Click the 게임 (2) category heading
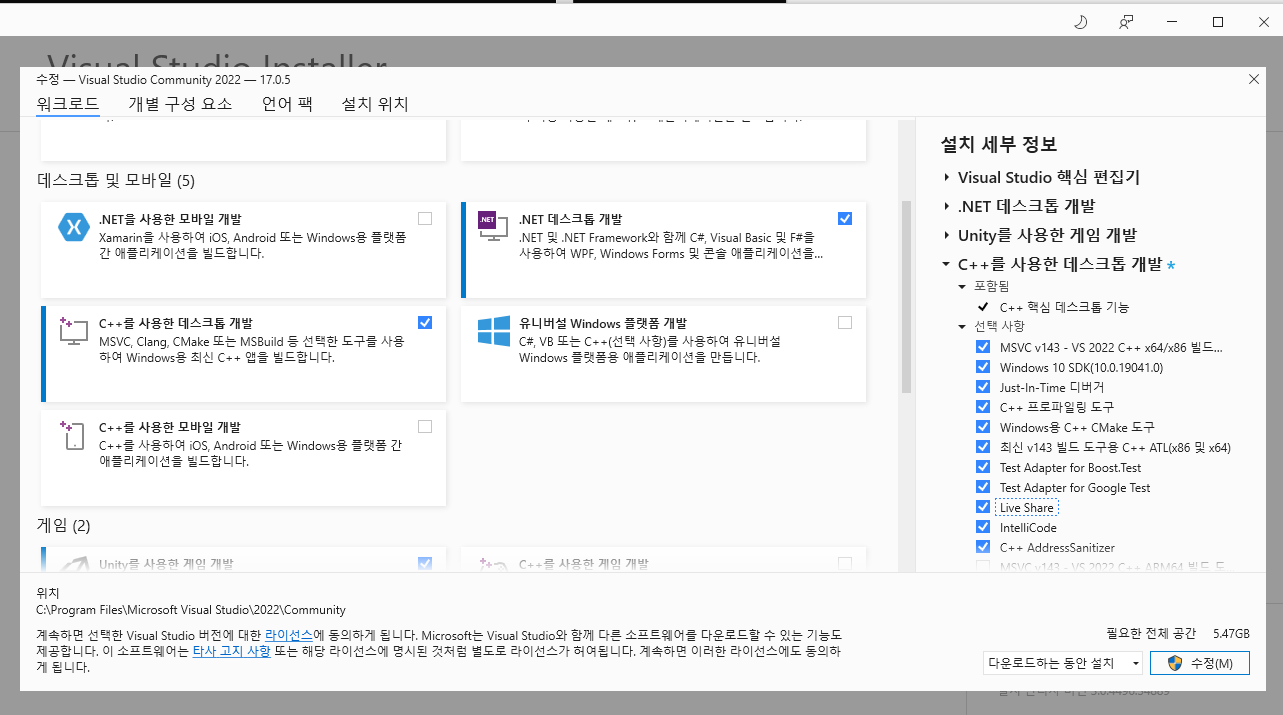Screen dimensions: 1283x715 [63, 525]
